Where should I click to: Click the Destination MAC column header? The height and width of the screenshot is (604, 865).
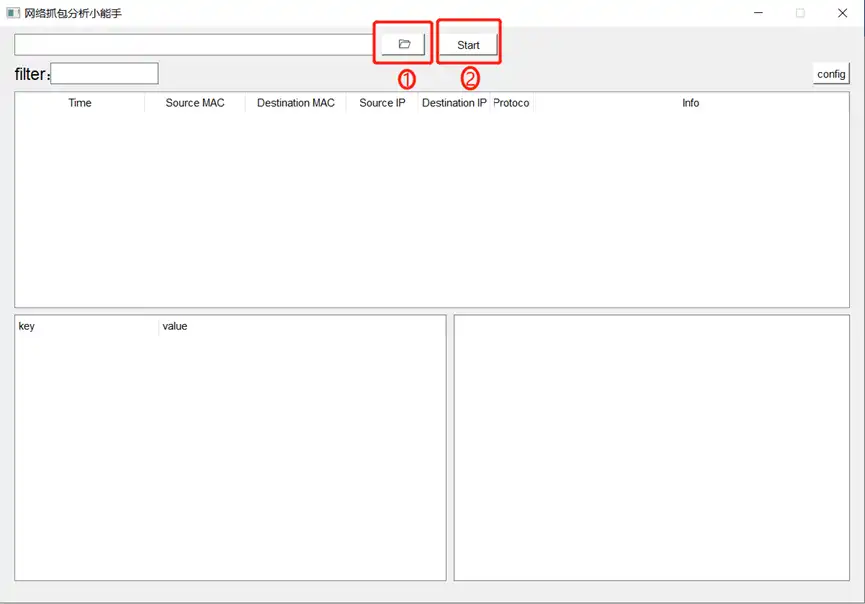(296, 103)
